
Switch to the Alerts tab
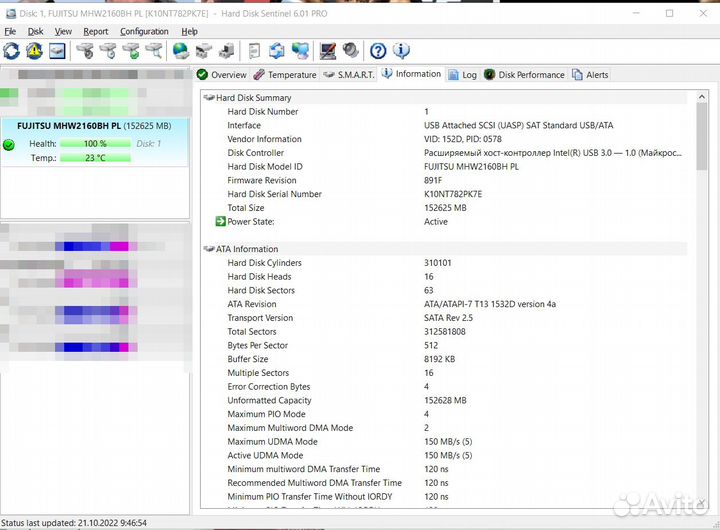(x=590, y=74)
